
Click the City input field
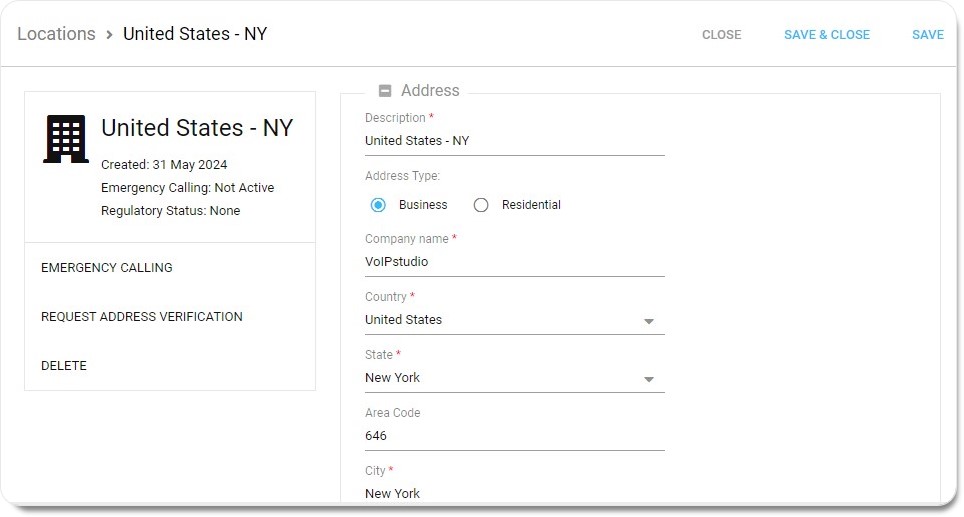(514, 493)
